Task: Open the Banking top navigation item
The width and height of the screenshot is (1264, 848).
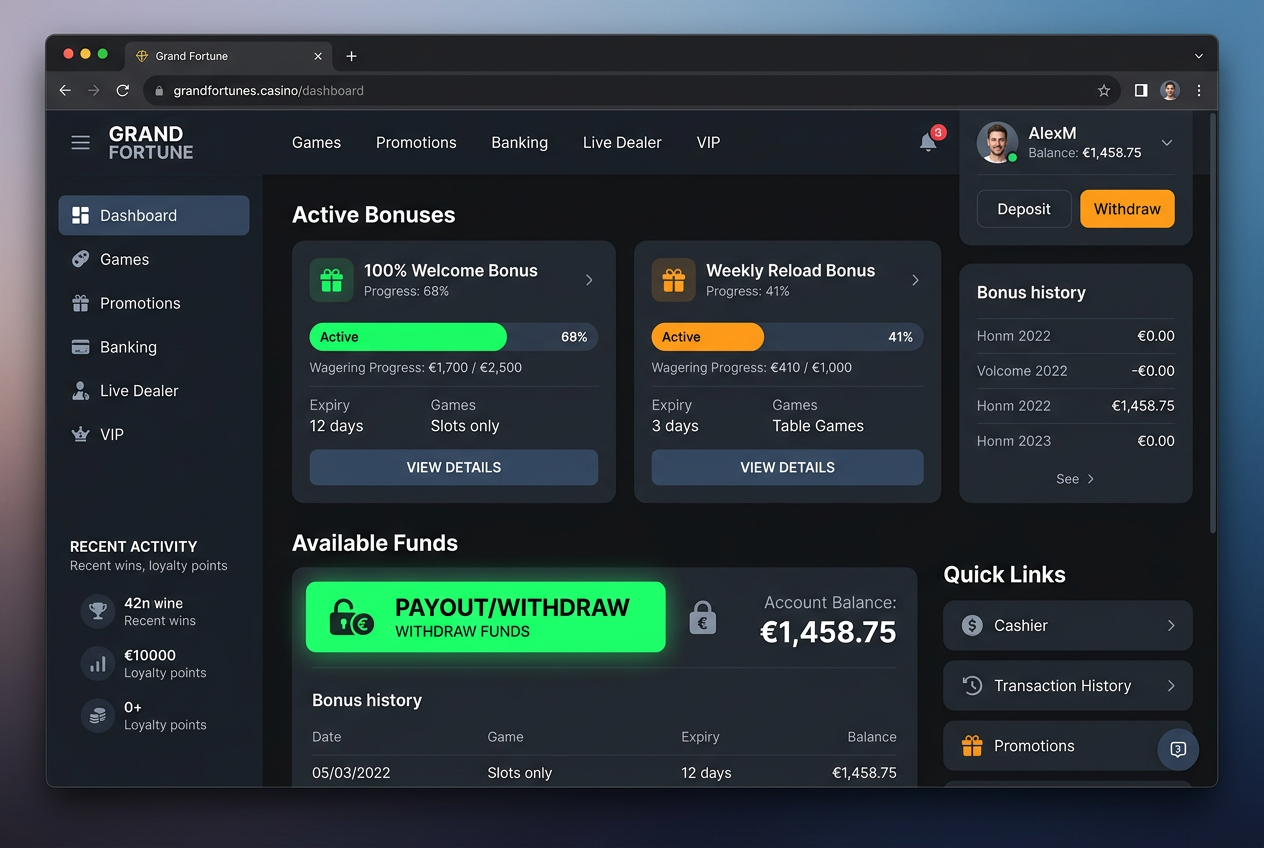Action: point(520,143)
